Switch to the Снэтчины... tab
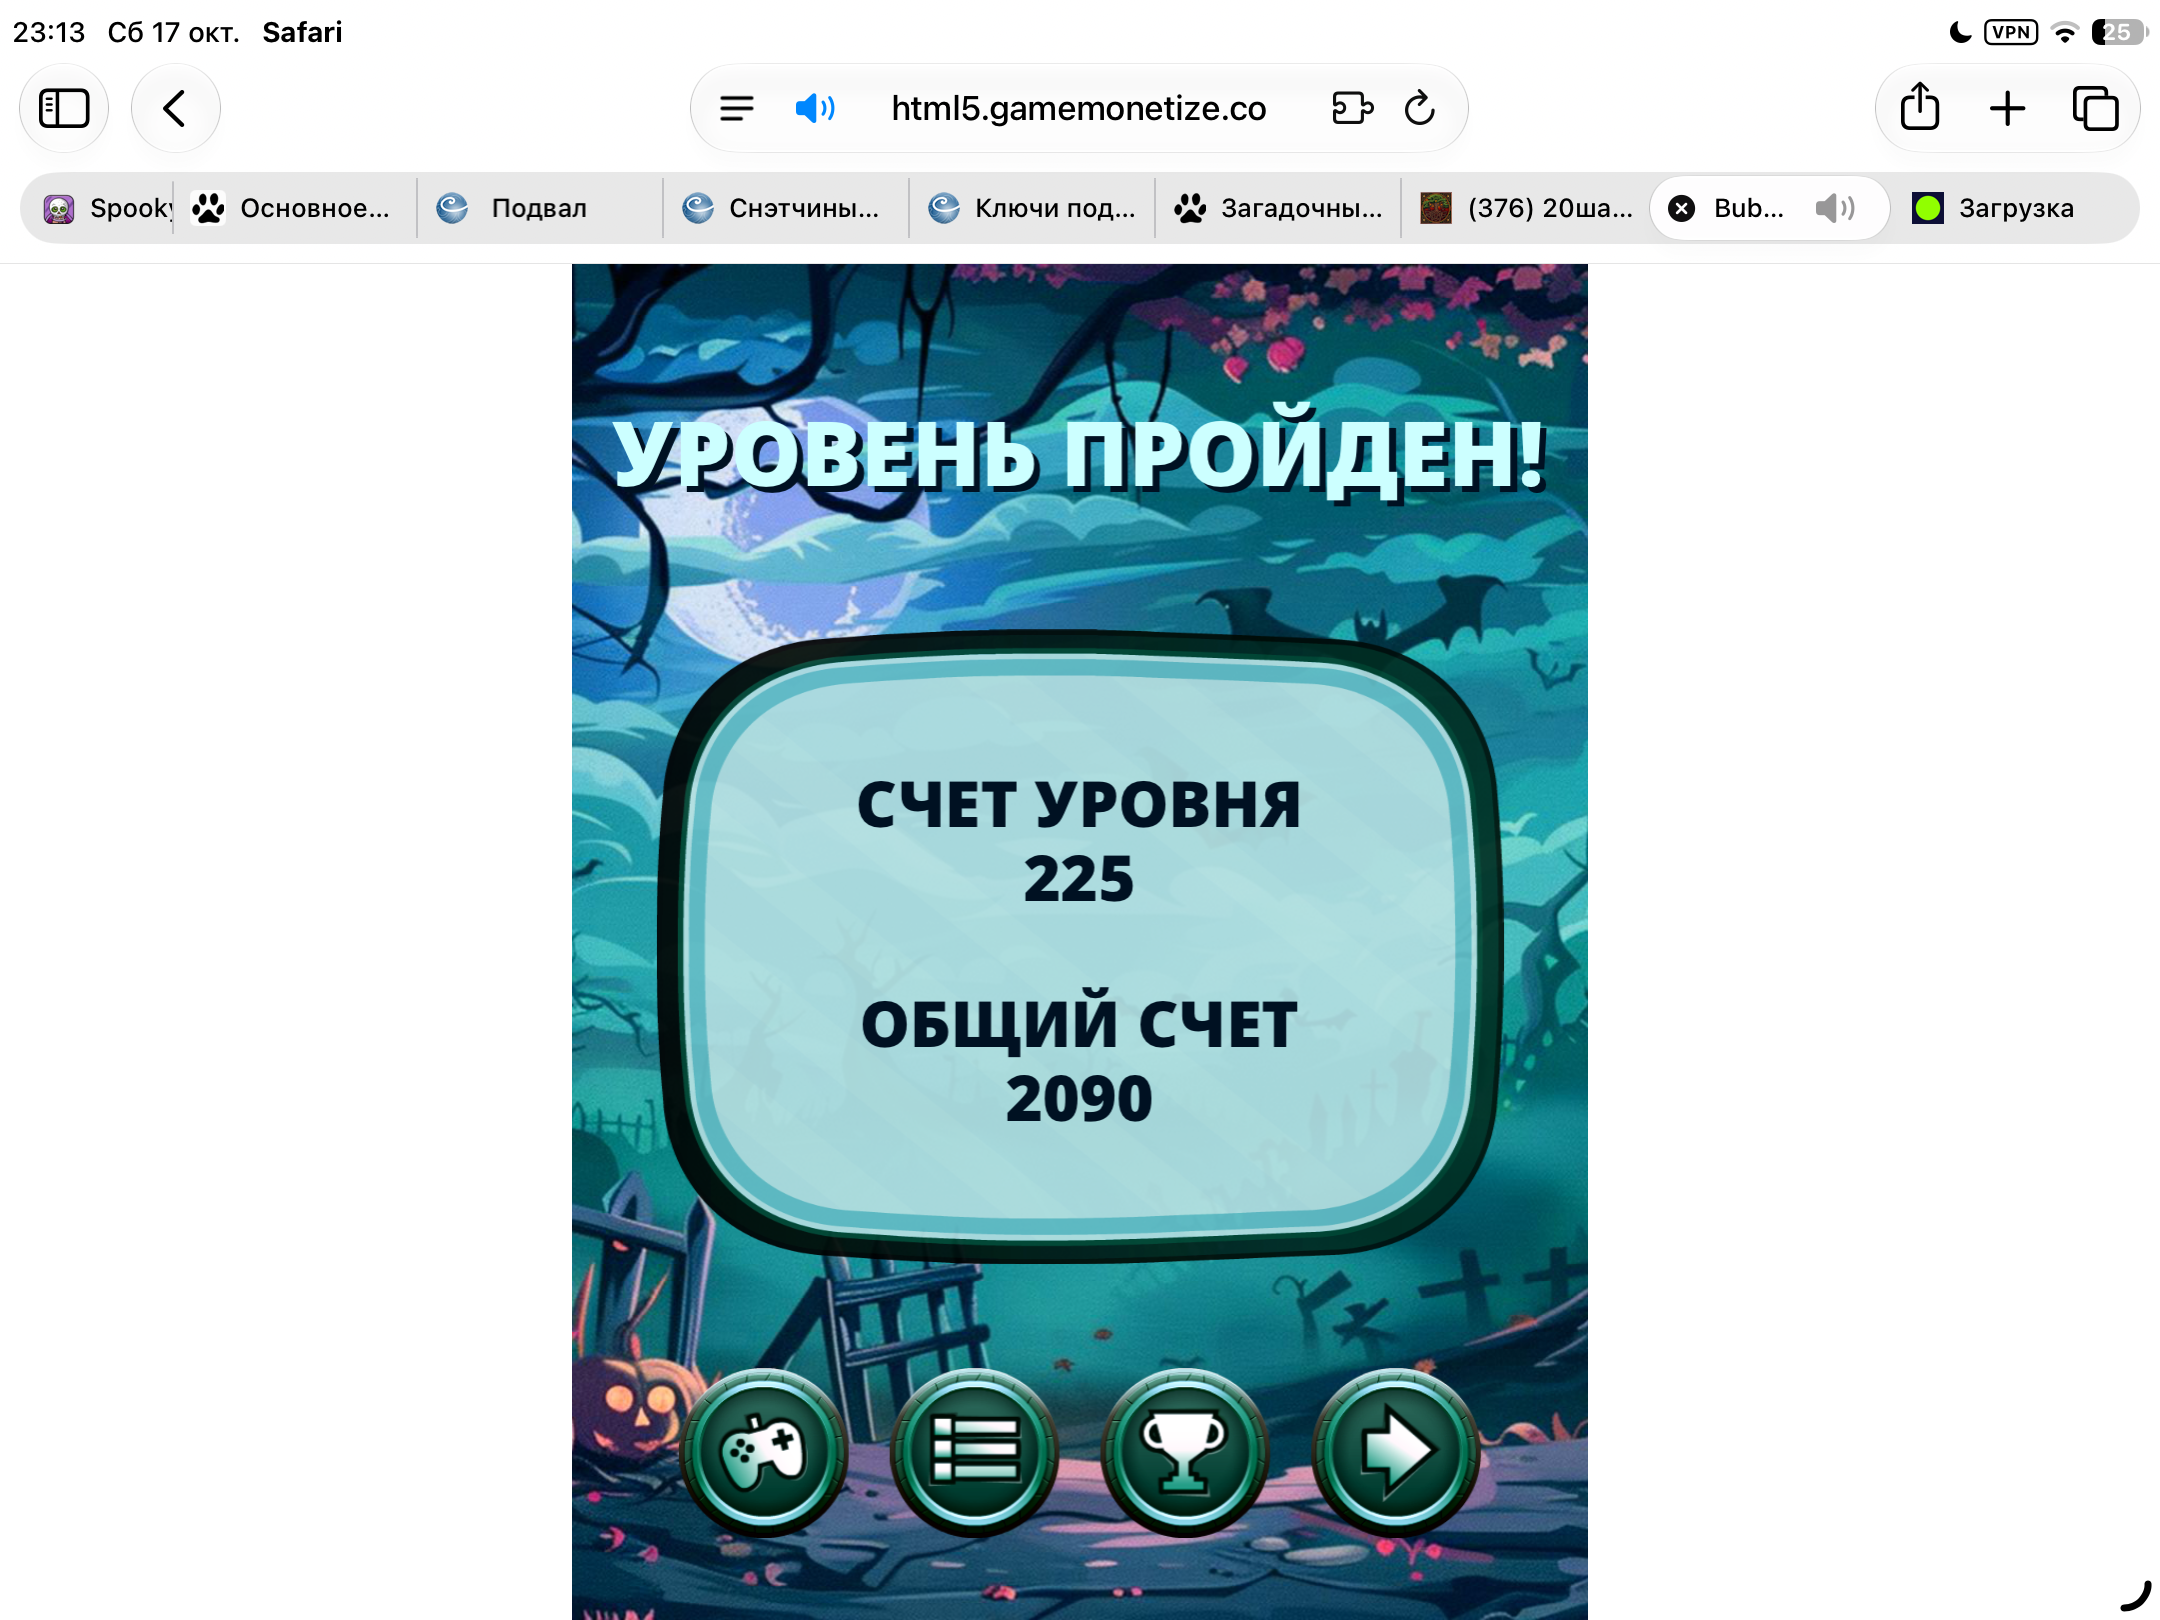Screen dimensions: 2160x1620 click(x=786, y=208)
